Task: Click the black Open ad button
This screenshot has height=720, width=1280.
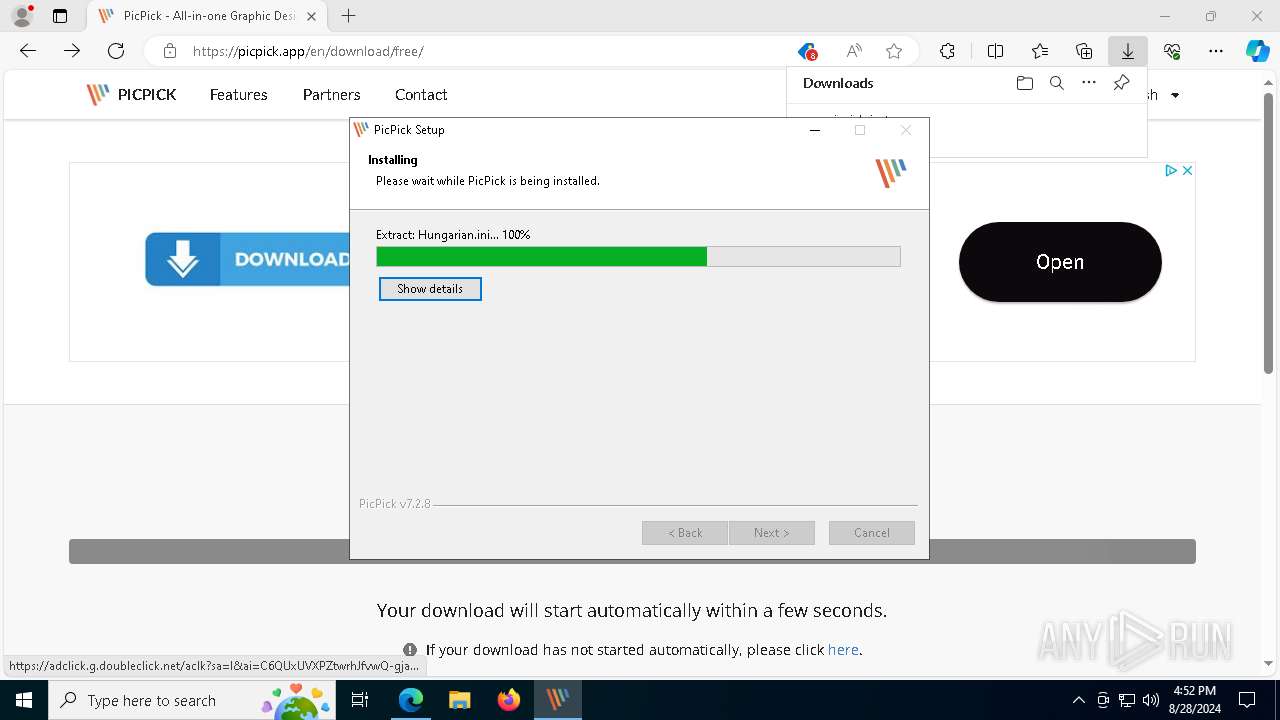Action: point(1060,262)
